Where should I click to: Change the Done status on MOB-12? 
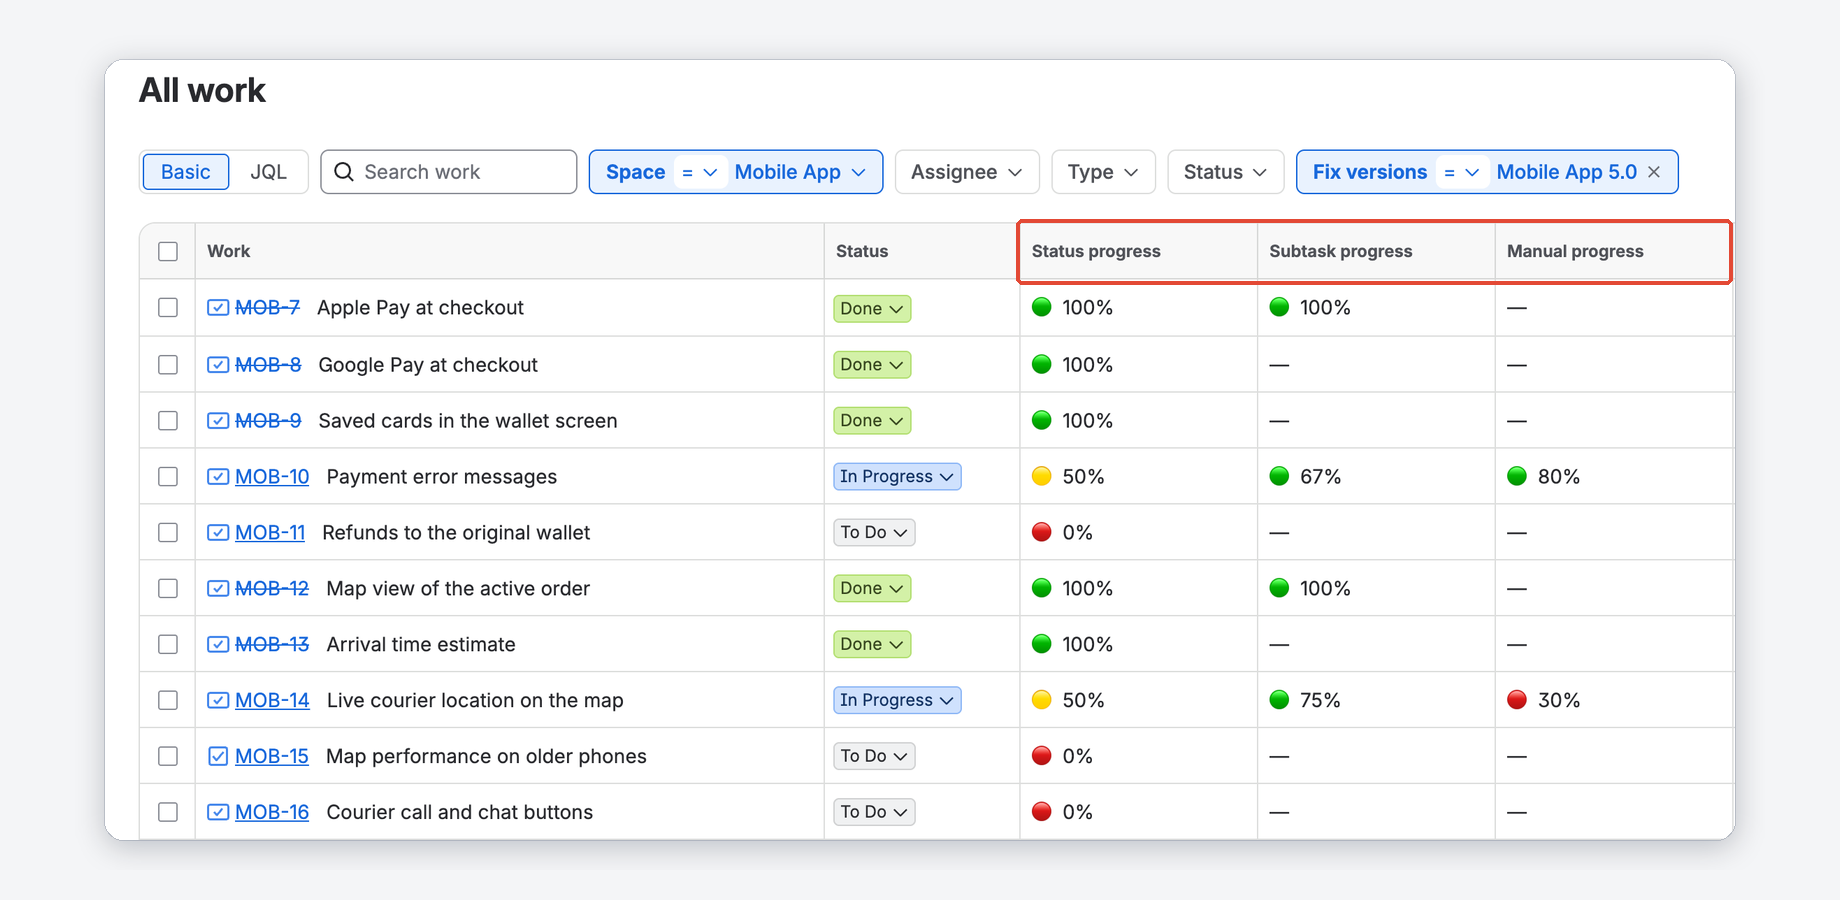[872, 588]
